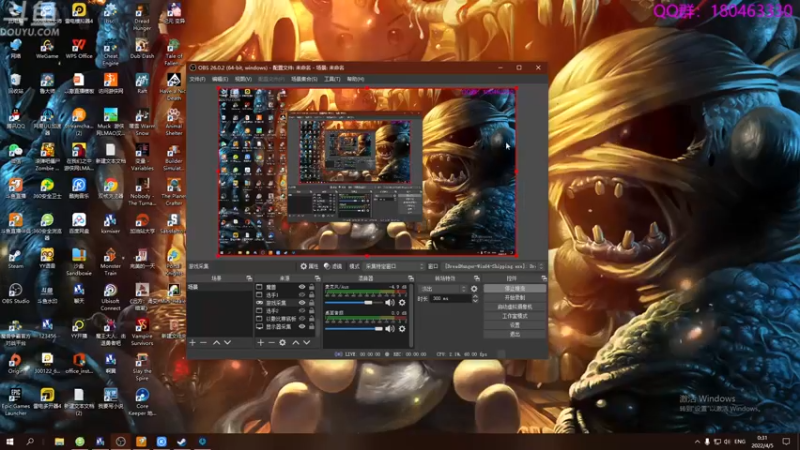
Task: Open the scene transition properties gear
Action: pyautogui.click(x=474, y=289)
